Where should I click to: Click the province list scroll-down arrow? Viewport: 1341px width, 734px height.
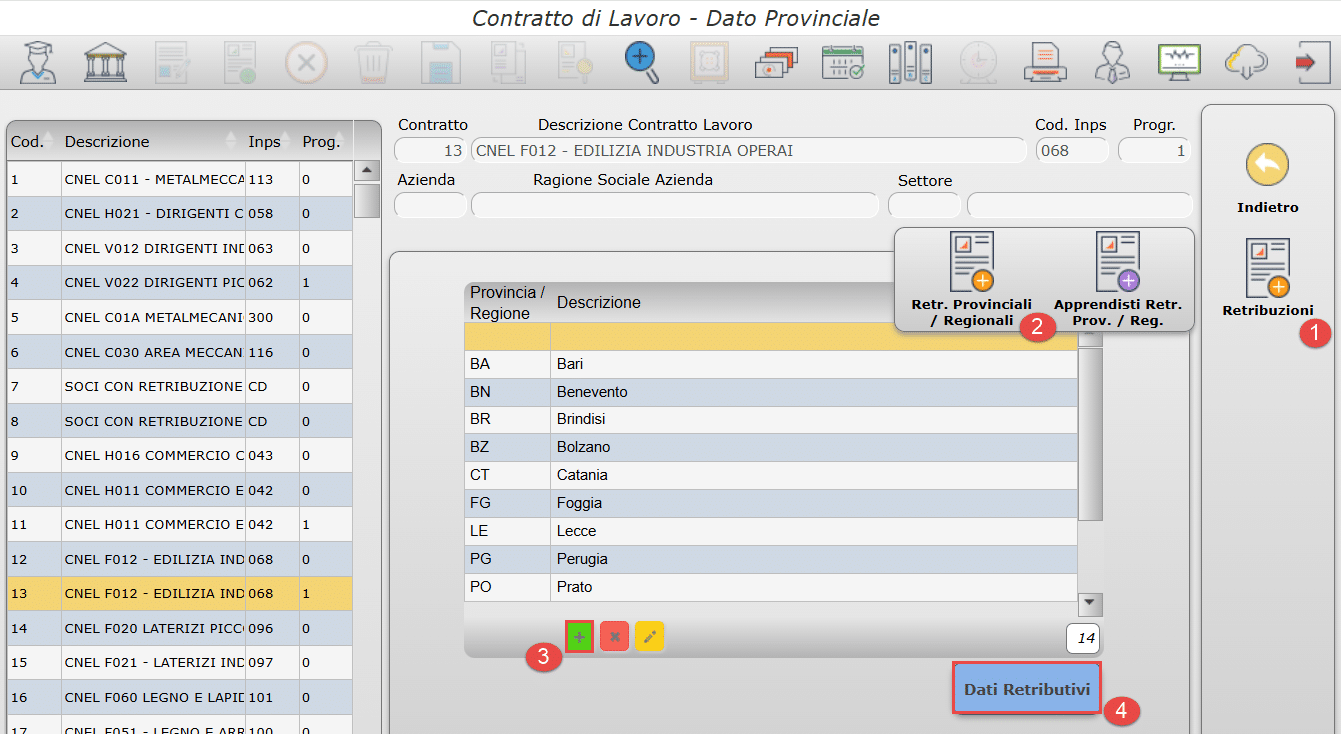click(x=1091, y=604)
